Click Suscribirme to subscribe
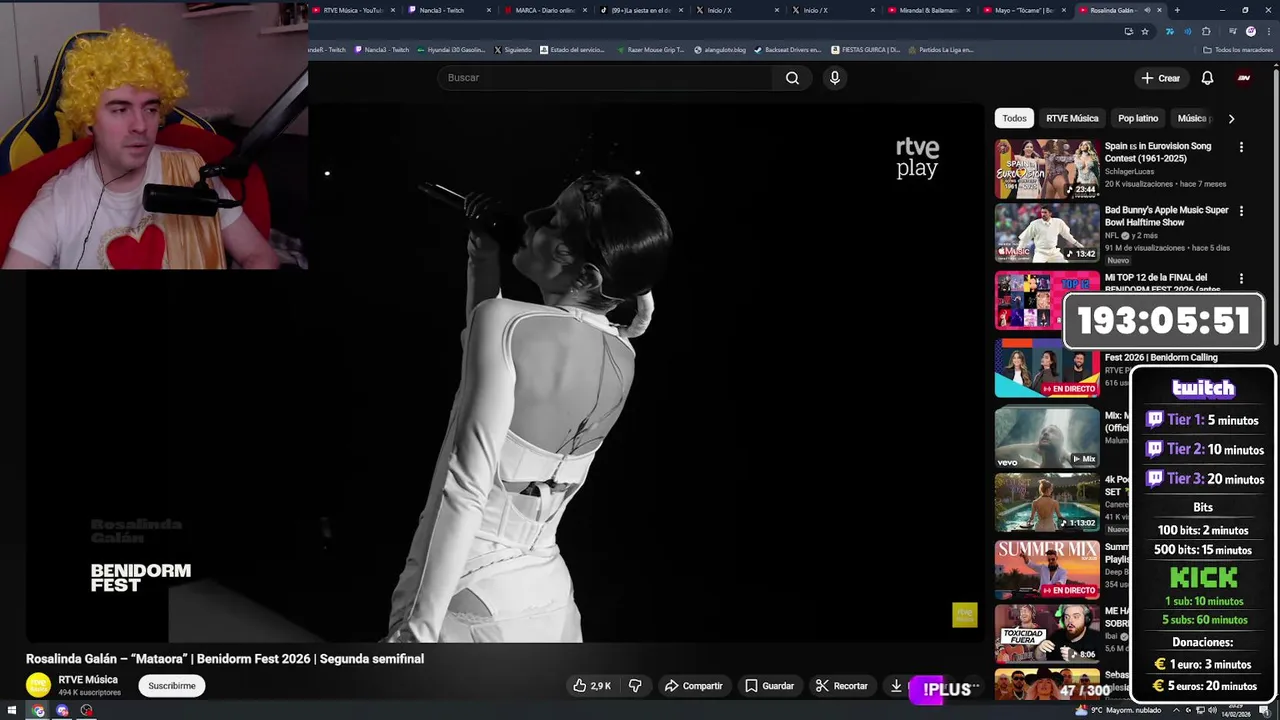1280x720 pixels. [172, 686]
